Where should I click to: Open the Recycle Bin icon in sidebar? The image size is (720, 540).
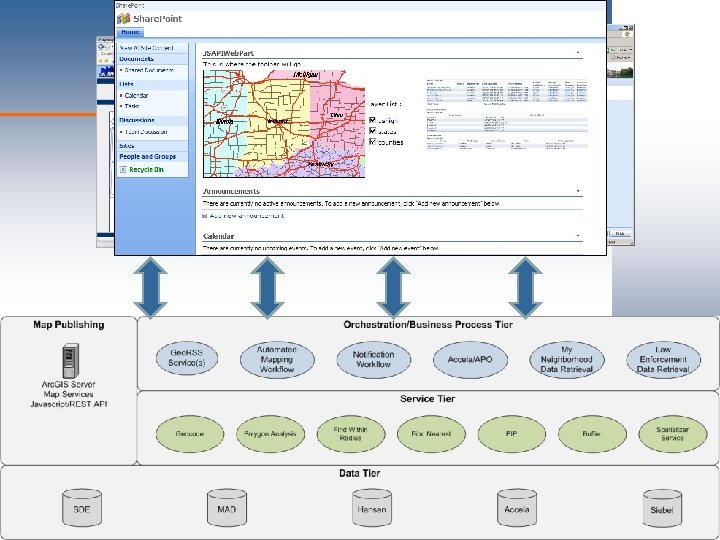pos(123,169)
